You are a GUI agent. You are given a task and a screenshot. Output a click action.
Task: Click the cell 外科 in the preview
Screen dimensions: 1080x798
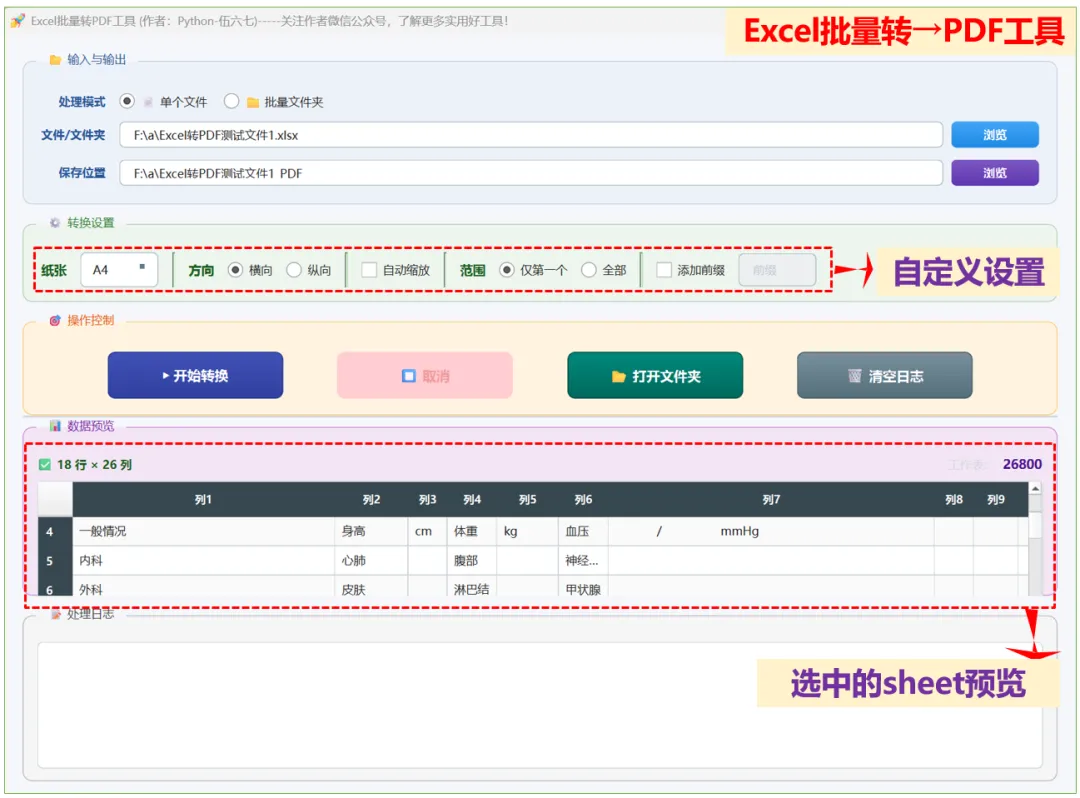203,588
